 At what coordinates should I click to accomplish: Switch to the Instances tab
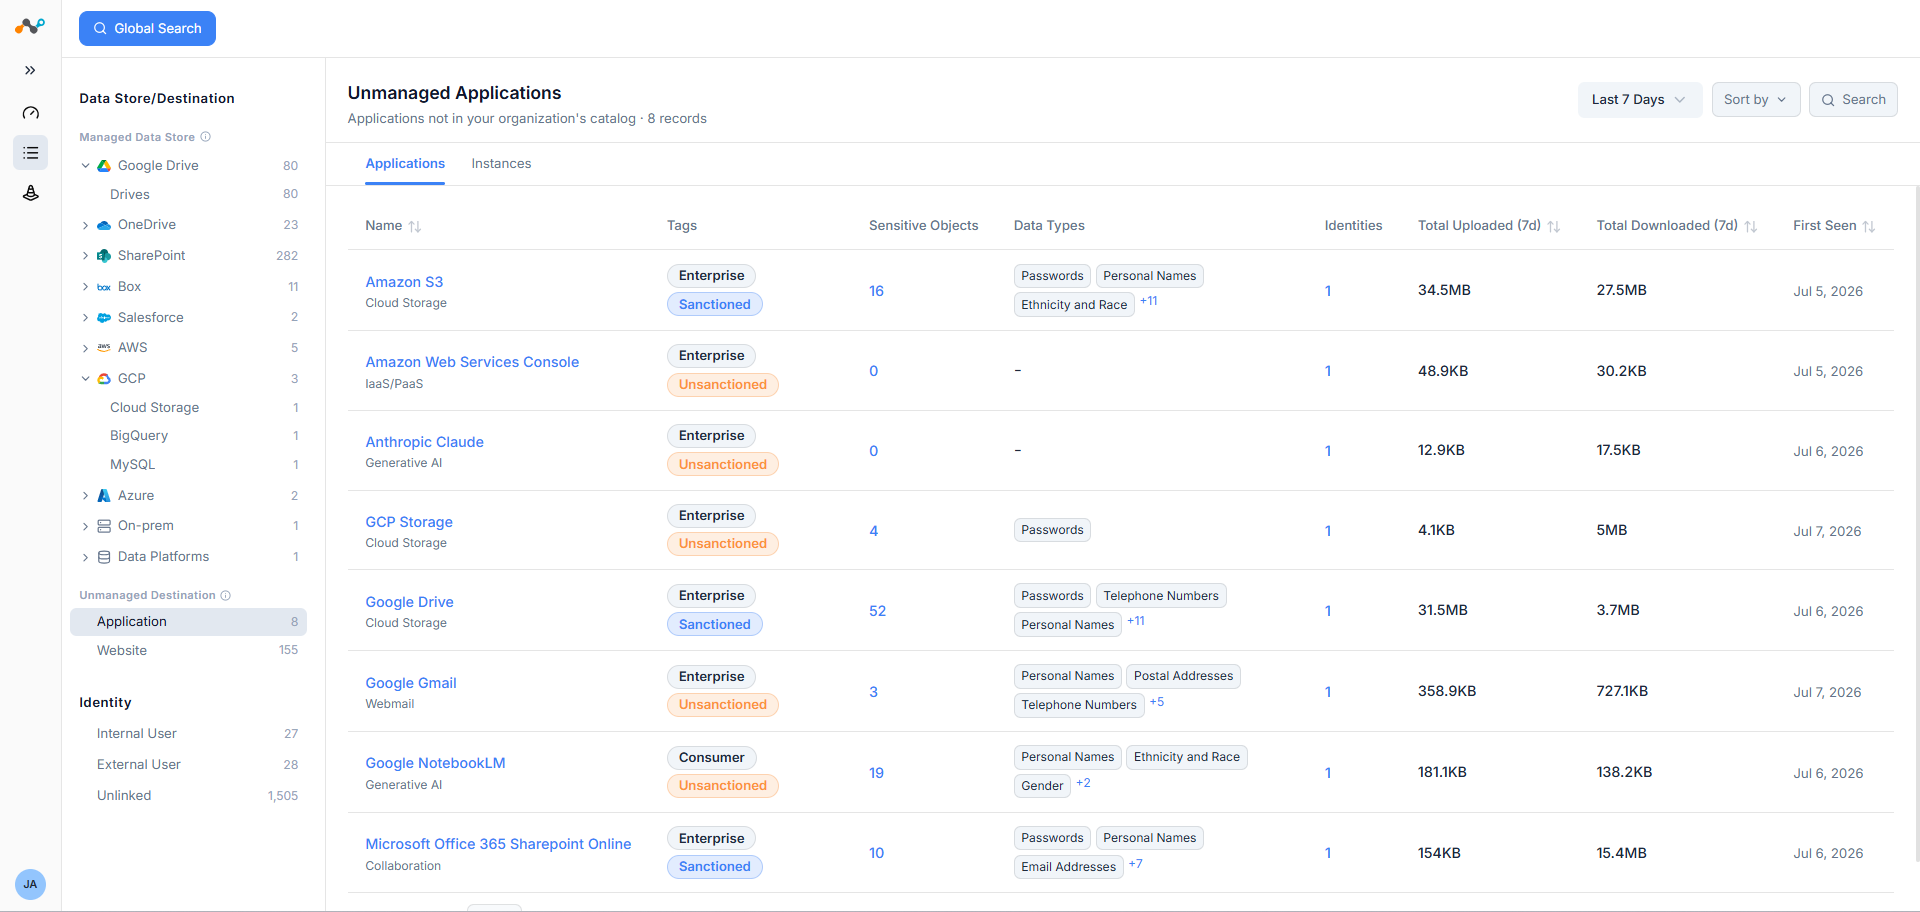(501, 164)
